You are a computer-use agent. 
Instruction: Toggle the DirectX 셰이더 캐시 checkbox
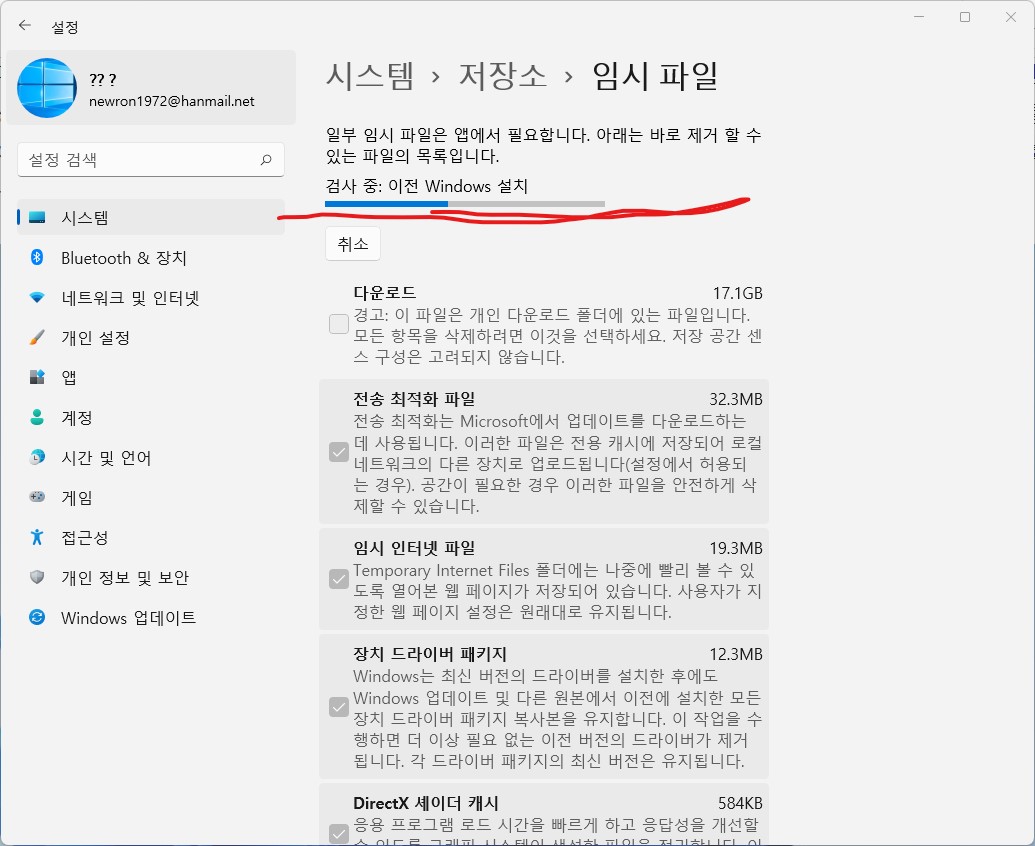[339, 834]
